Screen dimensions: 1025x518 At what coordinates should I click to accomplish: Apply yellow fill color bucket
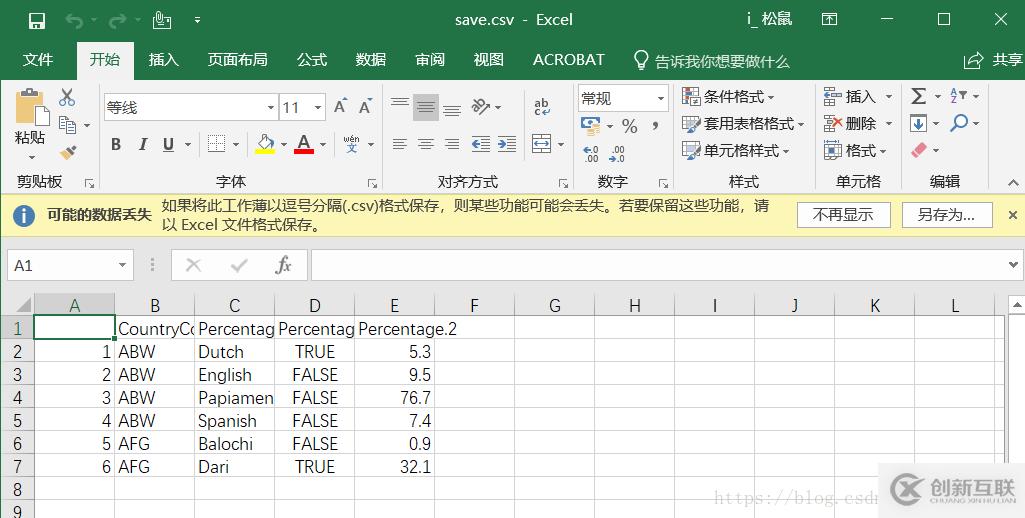tap(265, 144)
